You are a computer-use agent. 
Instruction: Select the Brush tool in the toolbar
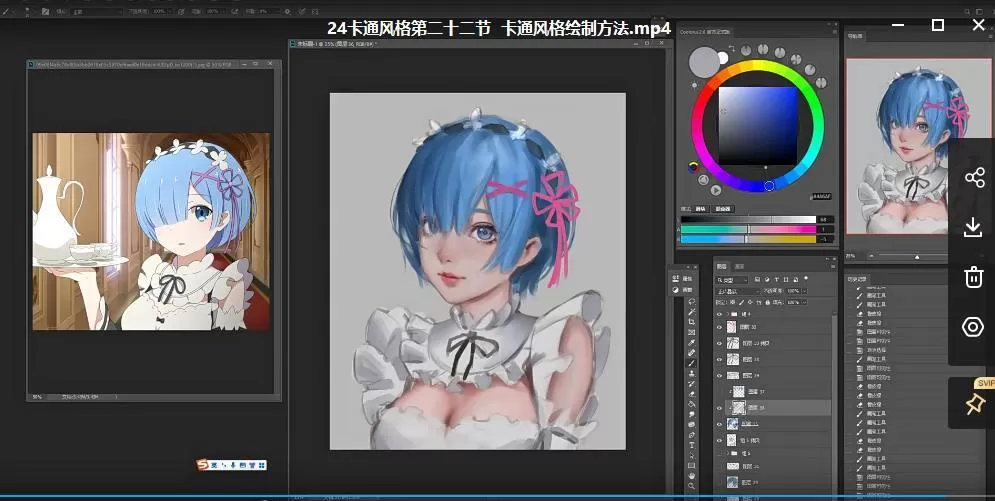(x=692, y=363)
